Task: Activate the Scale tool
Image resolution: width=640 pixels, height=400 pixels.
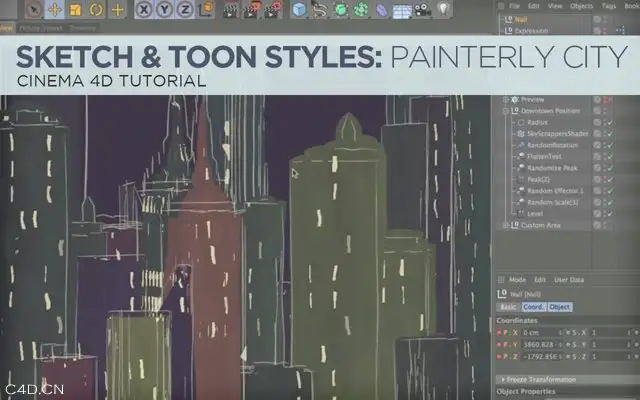Action: click(x=75, y=9)
